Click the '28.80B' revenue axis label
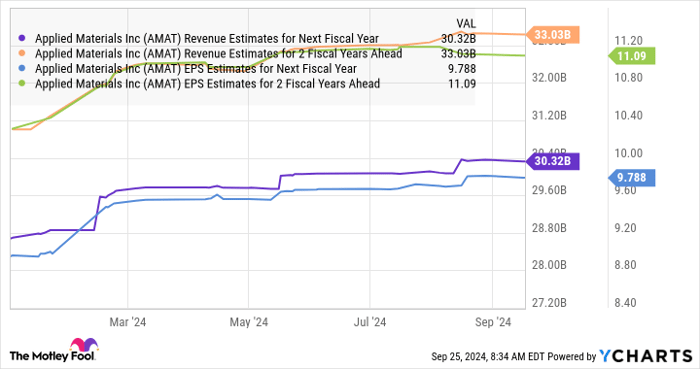The height and width of the screenshot is (369, 700). pos(549,228)
